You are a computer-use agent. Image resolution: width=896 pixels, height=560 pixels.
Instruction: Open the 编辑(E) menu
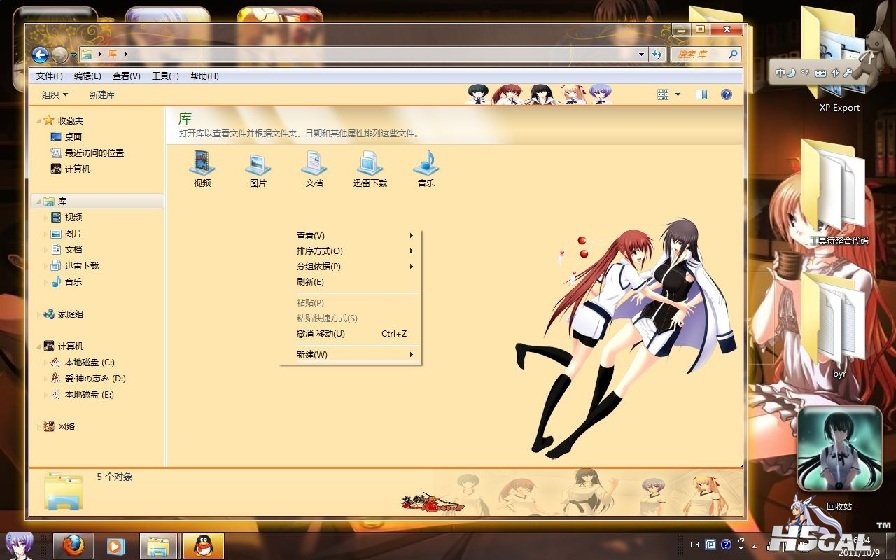coord(87,76)
